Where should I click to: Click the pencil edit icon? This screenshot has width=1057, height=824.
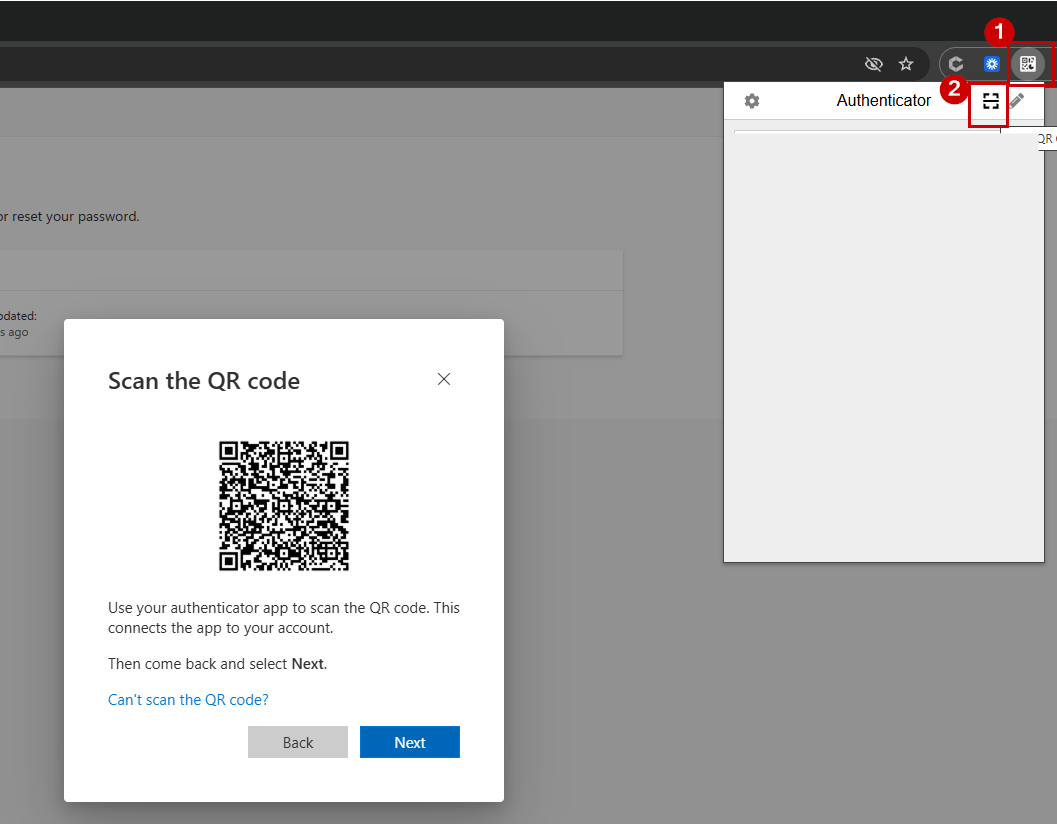pyautogui.click(x=1017, y=101)
